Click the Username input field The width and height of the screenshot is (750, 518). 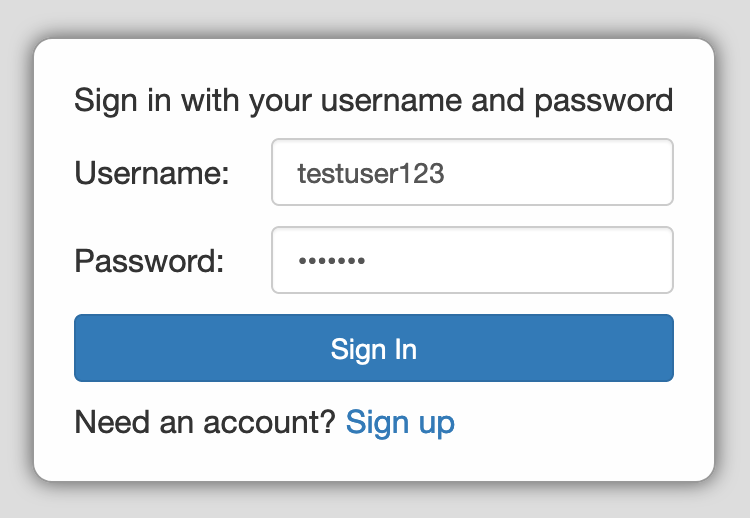(x=472, y=173)
